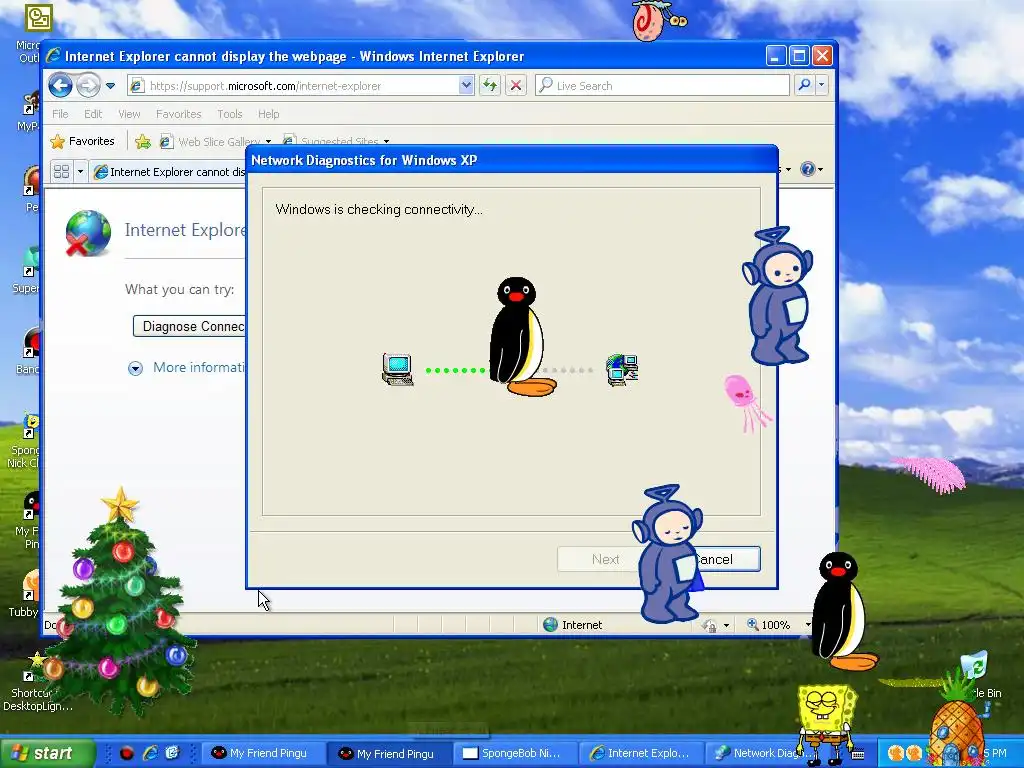This screenshot has height=768, width=1024.
Task: Open the Favorites star button panel
Action: click(x=82, y=141)
